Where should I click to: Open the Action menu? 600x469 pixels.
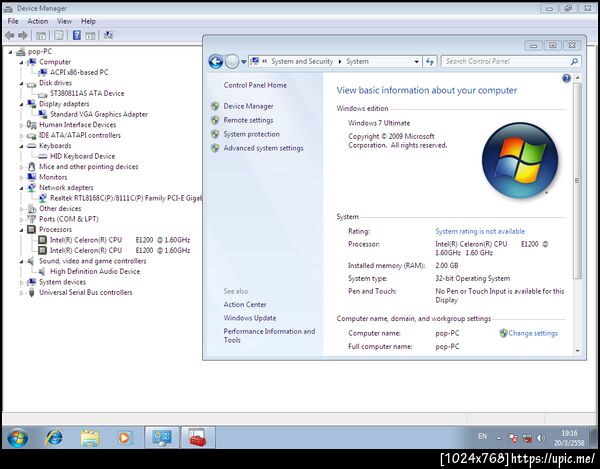38,21
